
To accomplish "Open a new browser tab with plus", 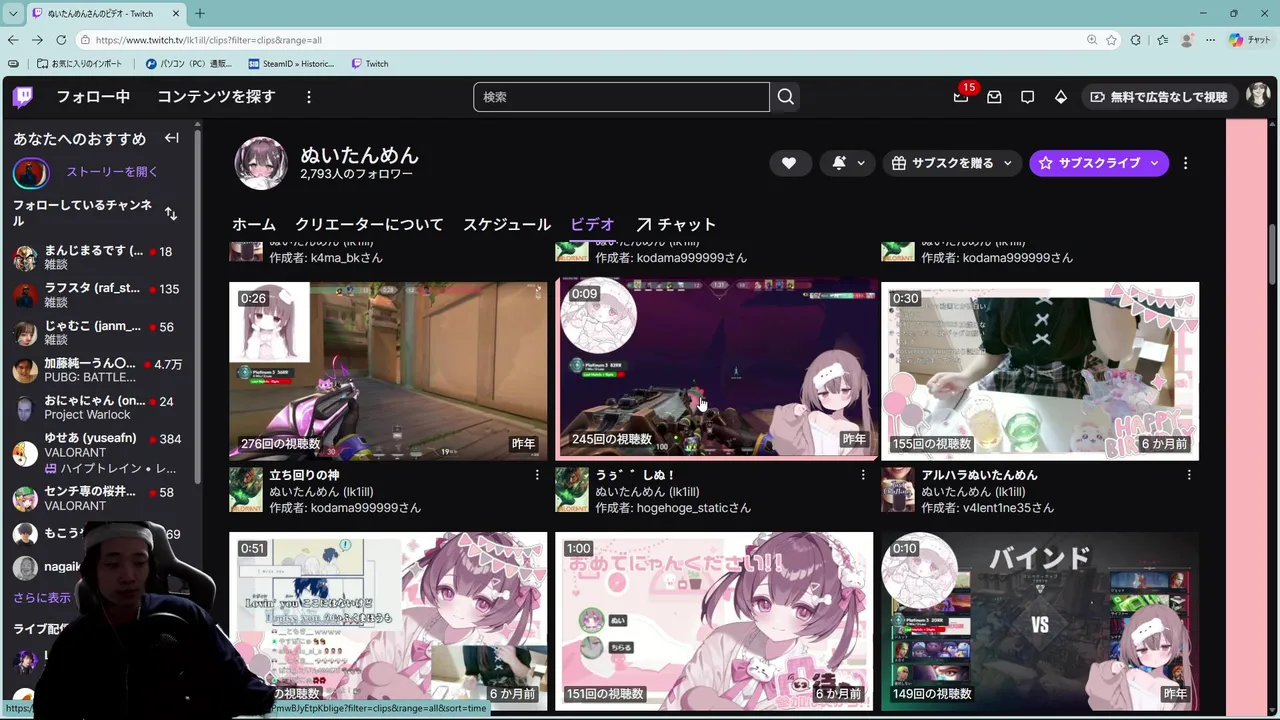I will coord(200,13).
